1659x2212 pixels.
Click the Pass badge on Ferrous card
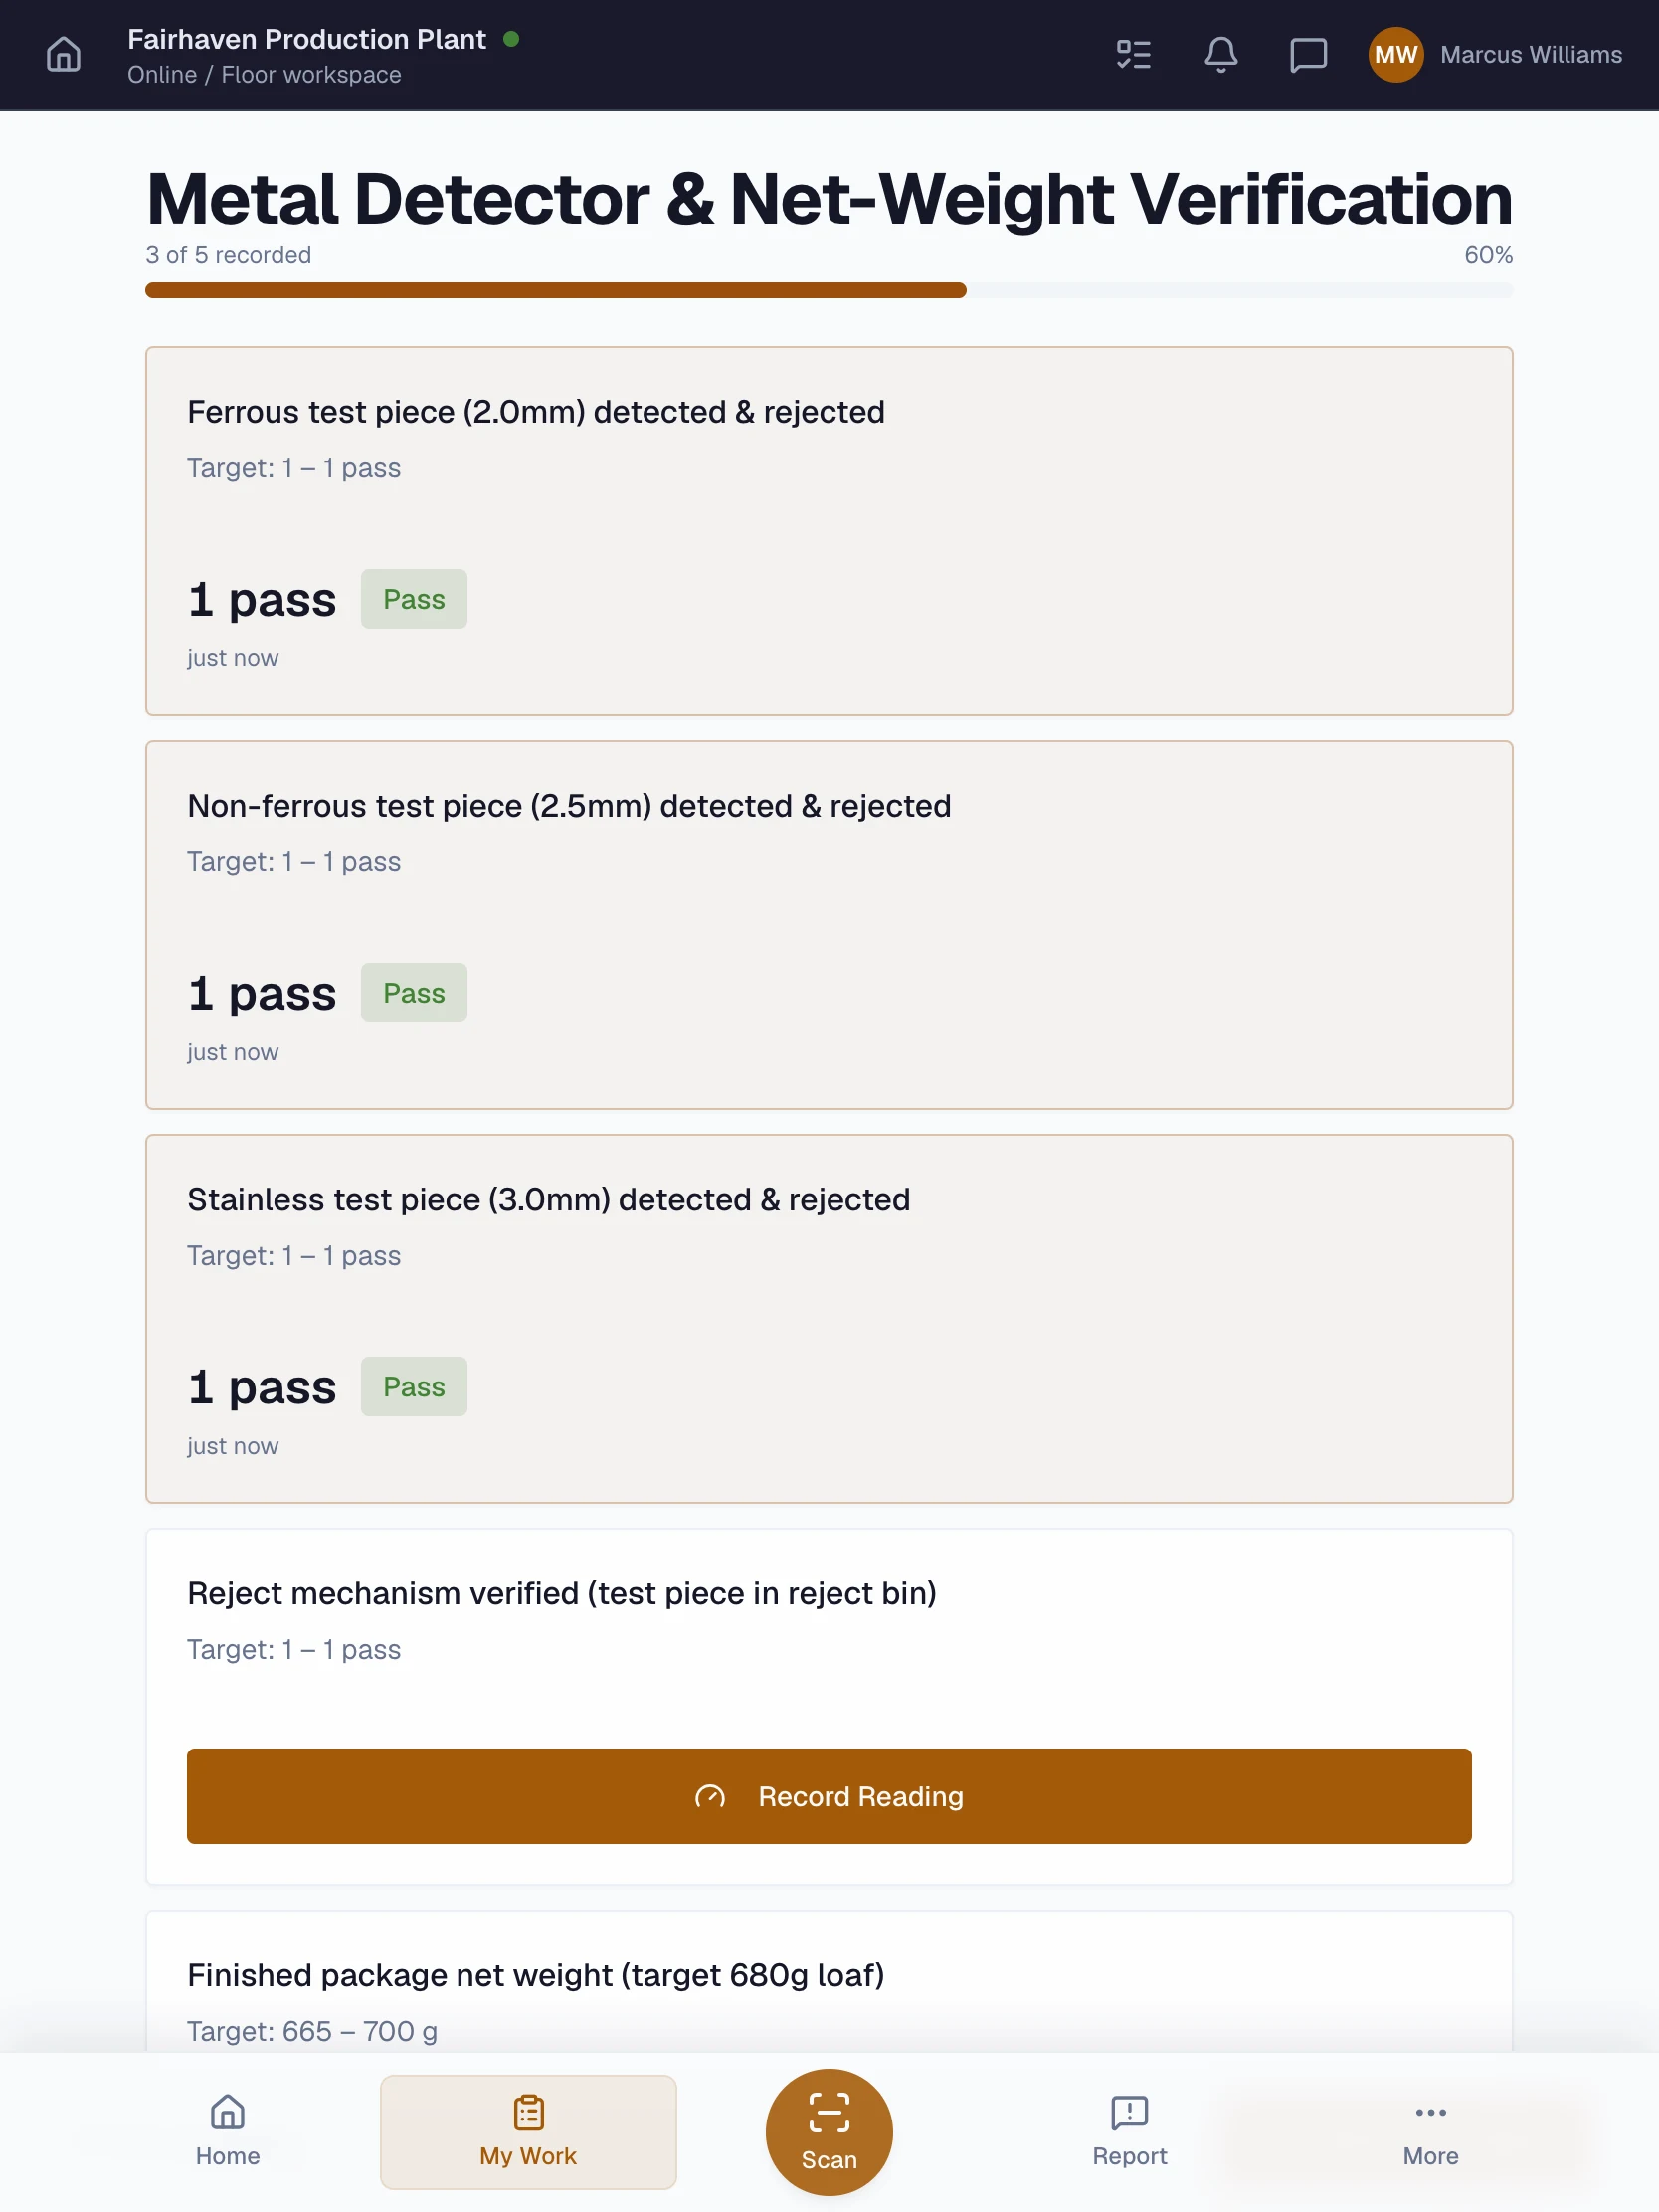point(414,599)
